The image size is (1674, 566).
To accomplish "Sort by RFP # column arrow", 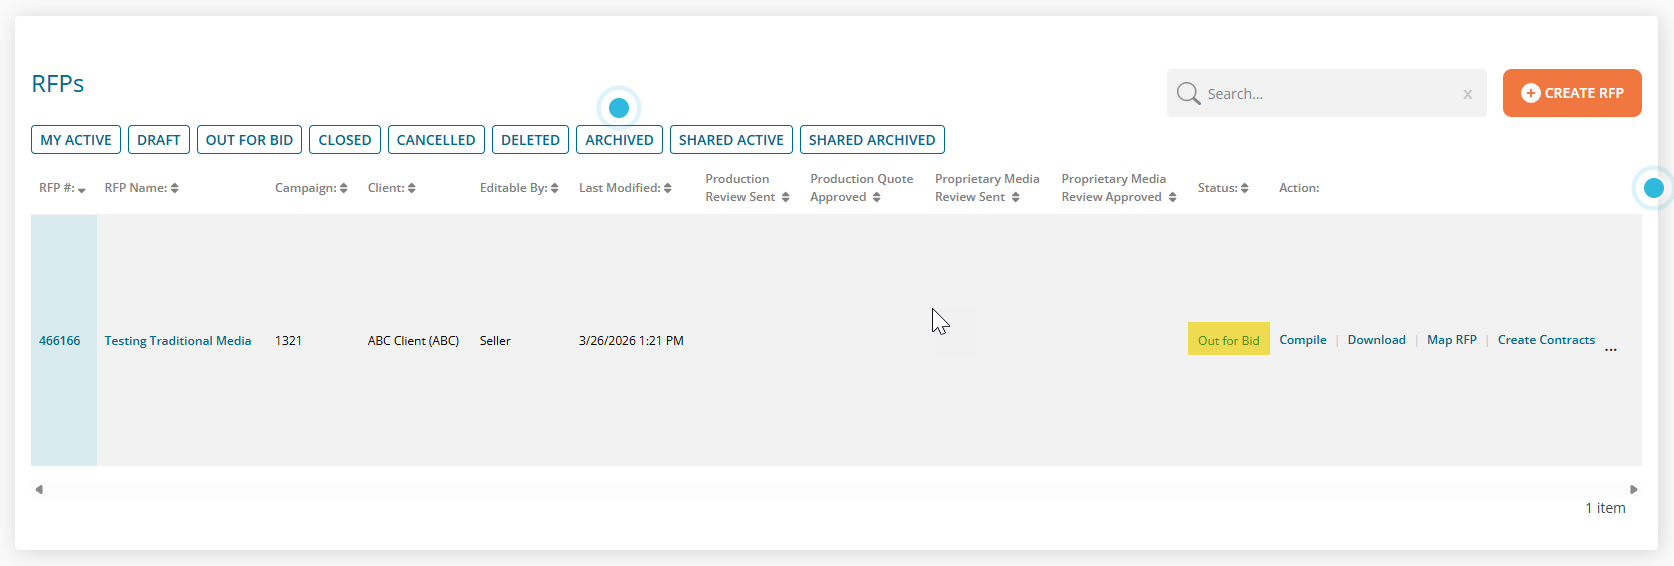I will pyautogui.click(x=81, y=189).
